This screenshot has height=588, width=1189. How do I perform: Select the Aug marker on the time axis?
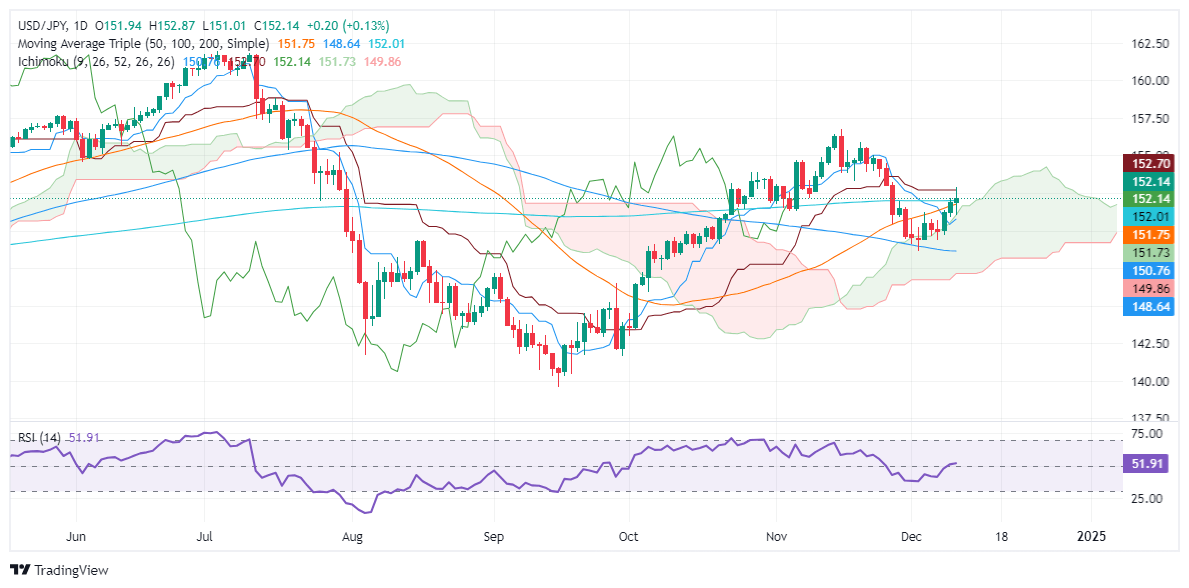pos(353,536)
